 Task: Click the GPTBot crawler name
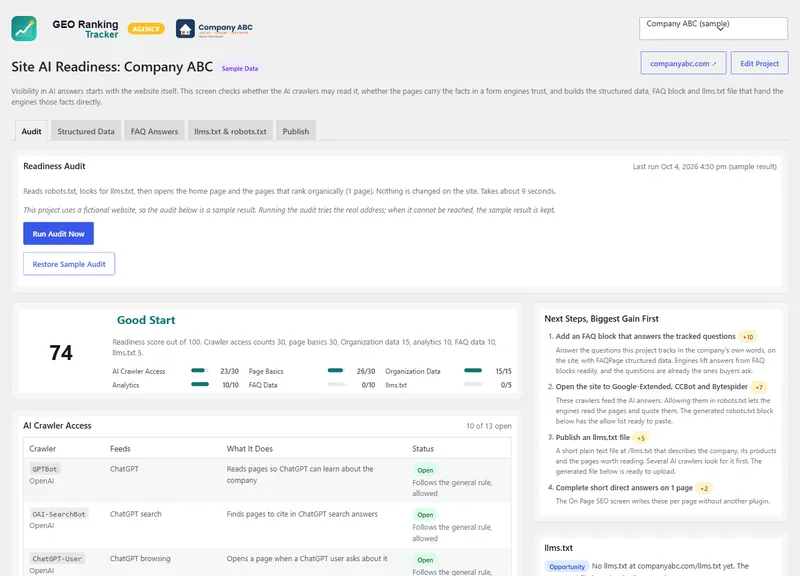click(45, 469)
